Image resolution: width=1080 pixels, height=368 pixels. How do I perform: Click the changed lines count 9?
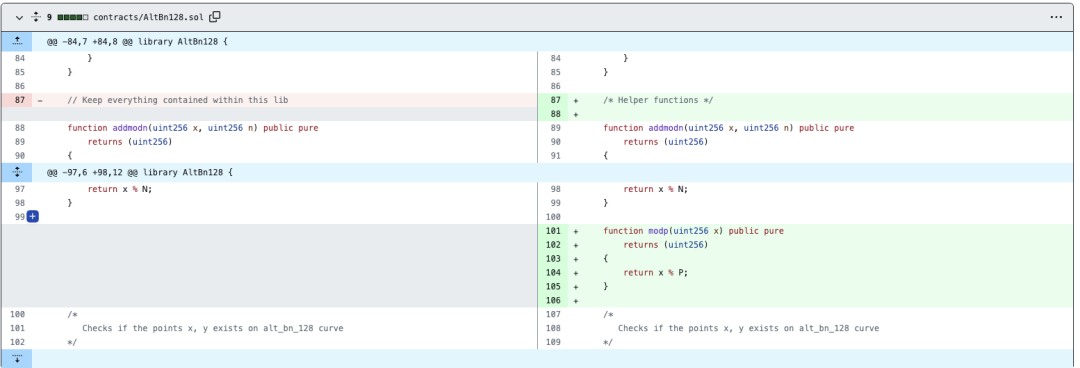click(x=50, y=17)
